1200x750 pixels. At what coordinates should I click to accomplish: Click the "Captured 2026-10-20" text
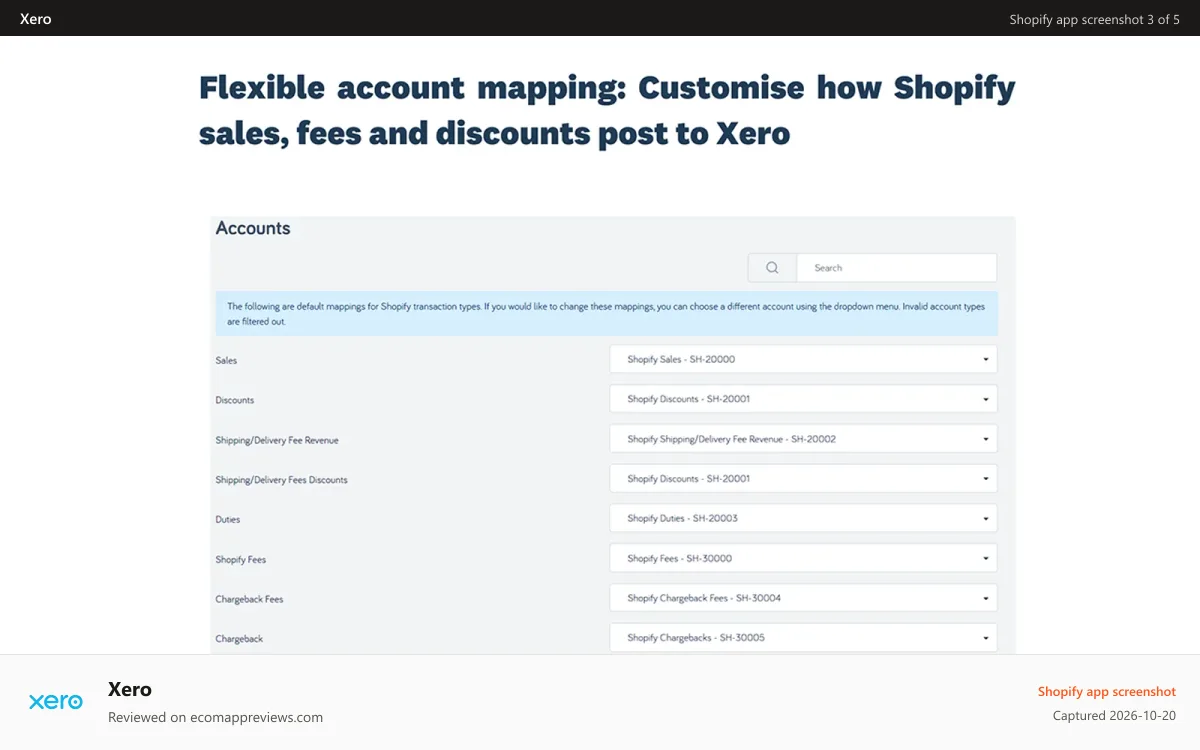coord(1114,716)
